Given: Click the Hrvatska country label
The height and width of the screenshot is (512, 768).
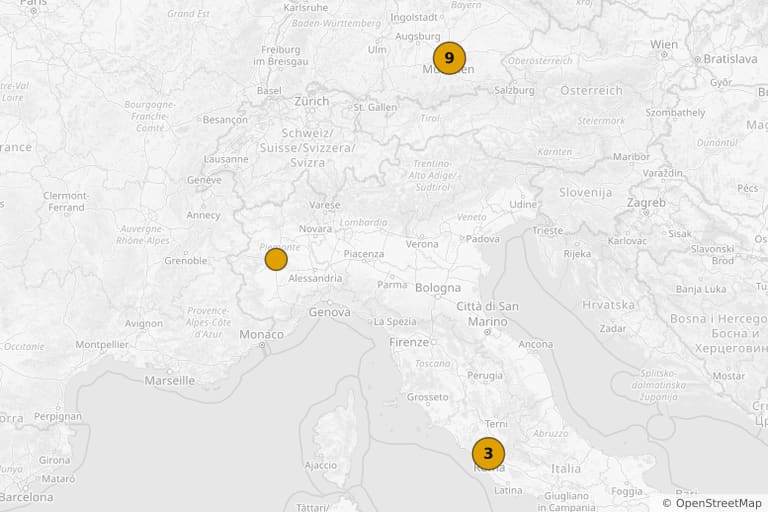Looking at the screenshot, I should 608,305.
